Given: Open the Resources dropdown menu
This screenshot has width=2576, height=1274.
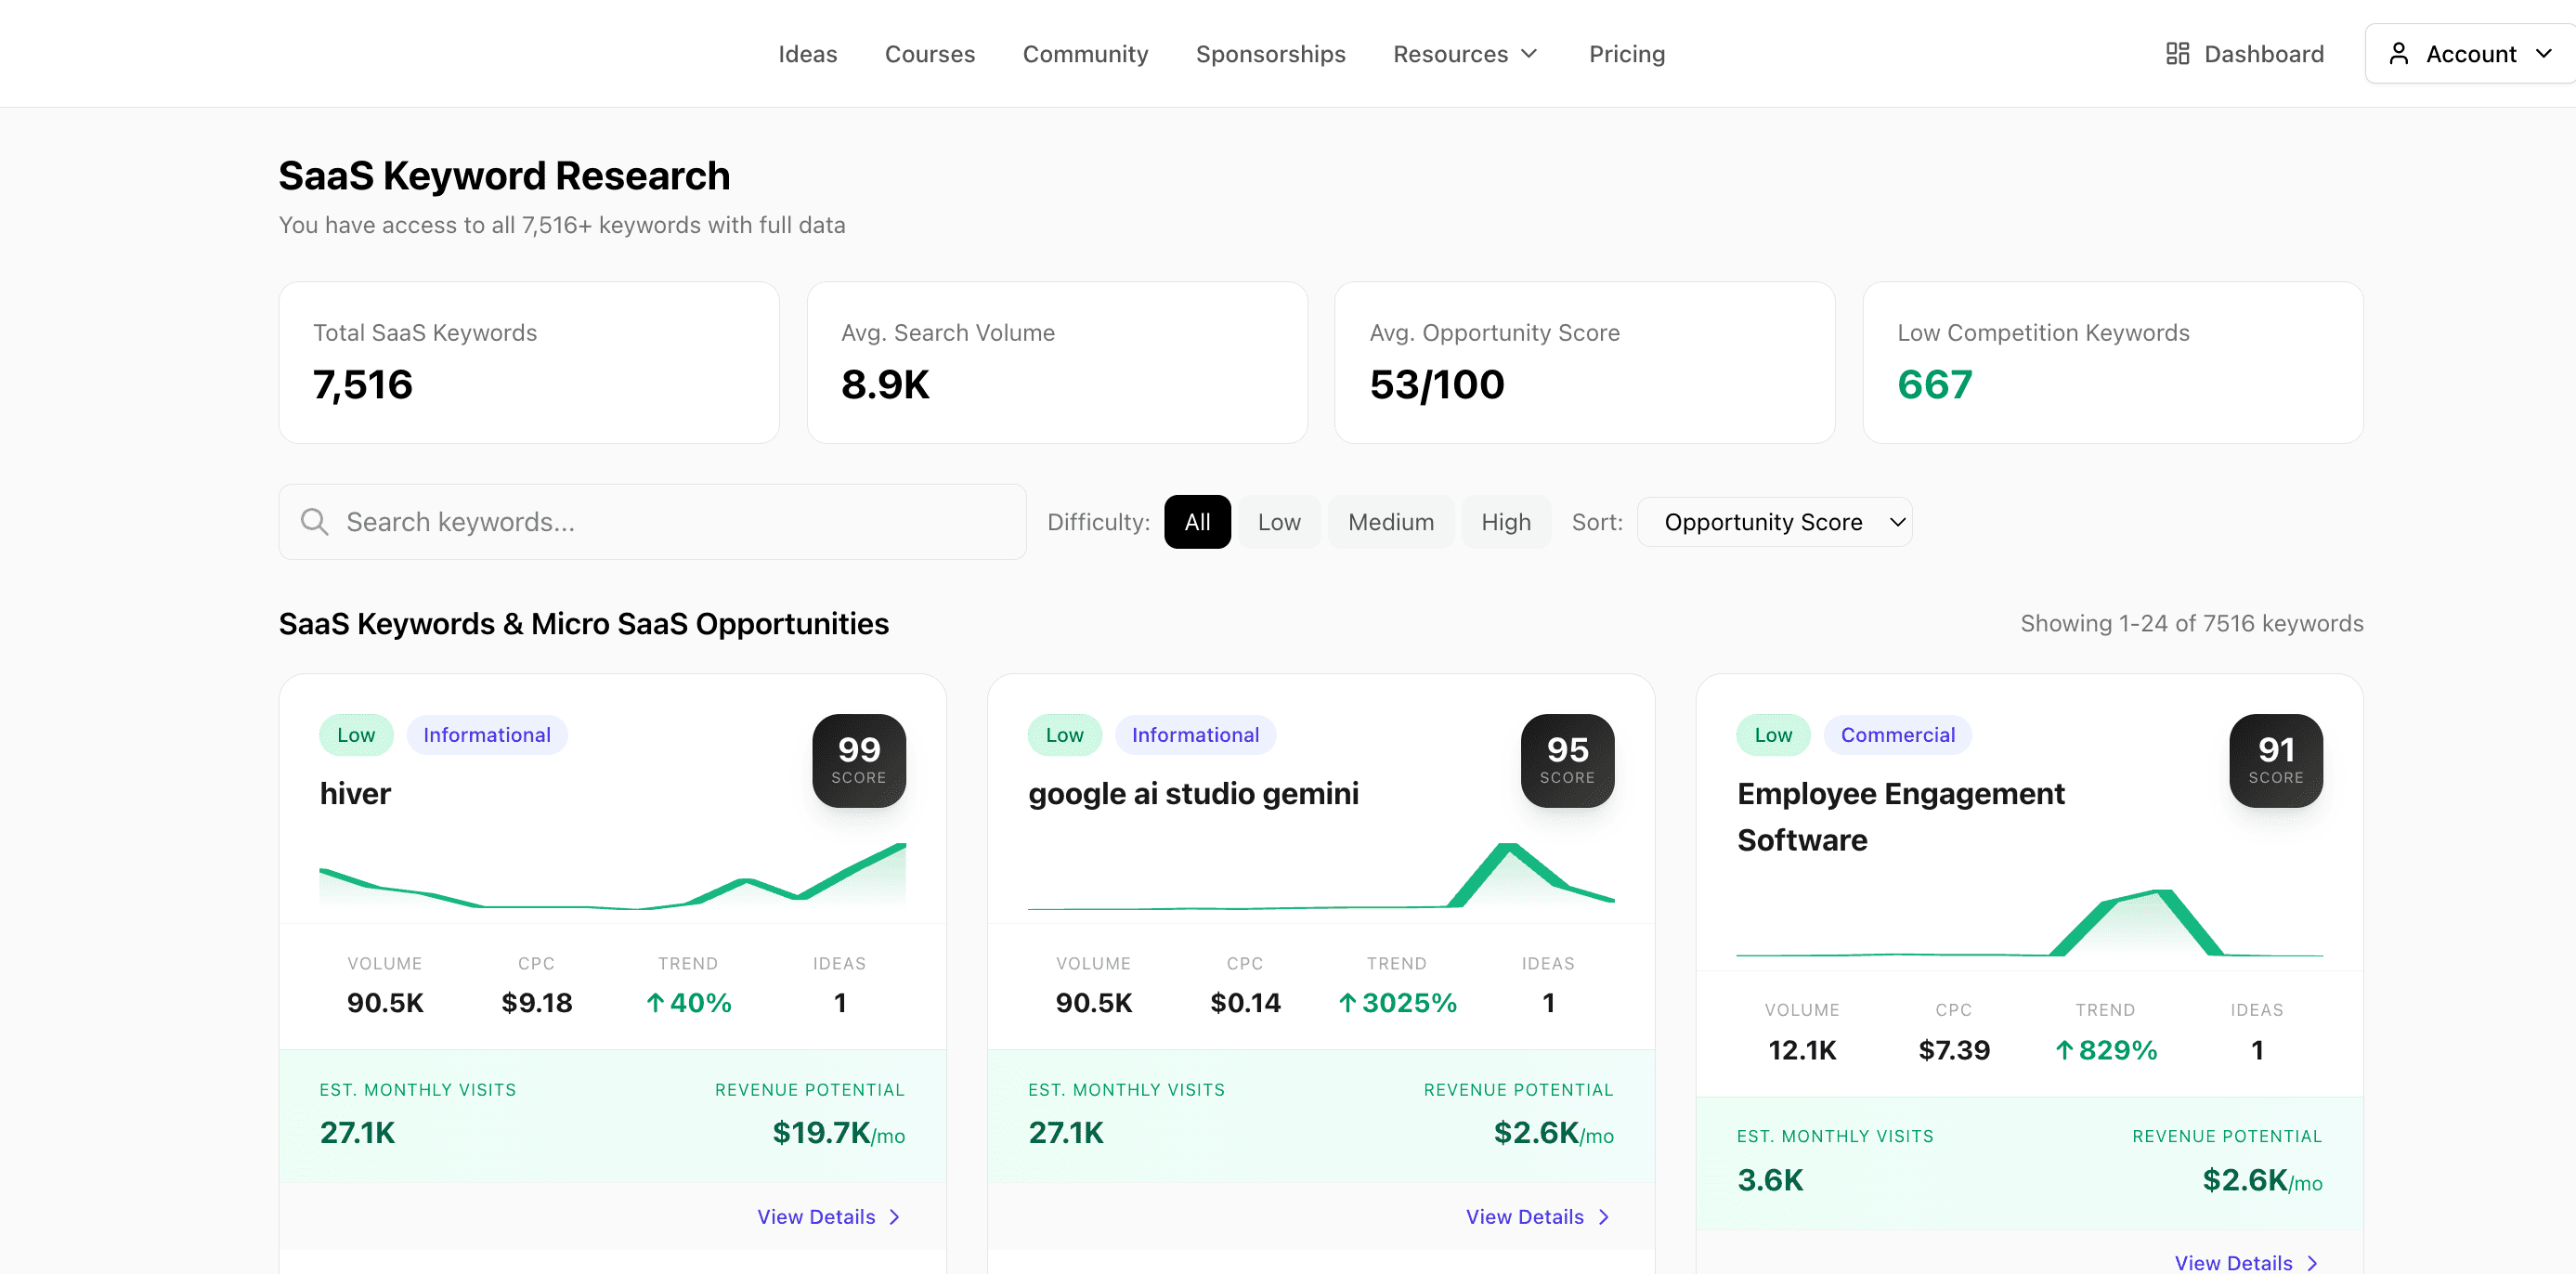Looking at the screenshot, I should (1465, 53).
